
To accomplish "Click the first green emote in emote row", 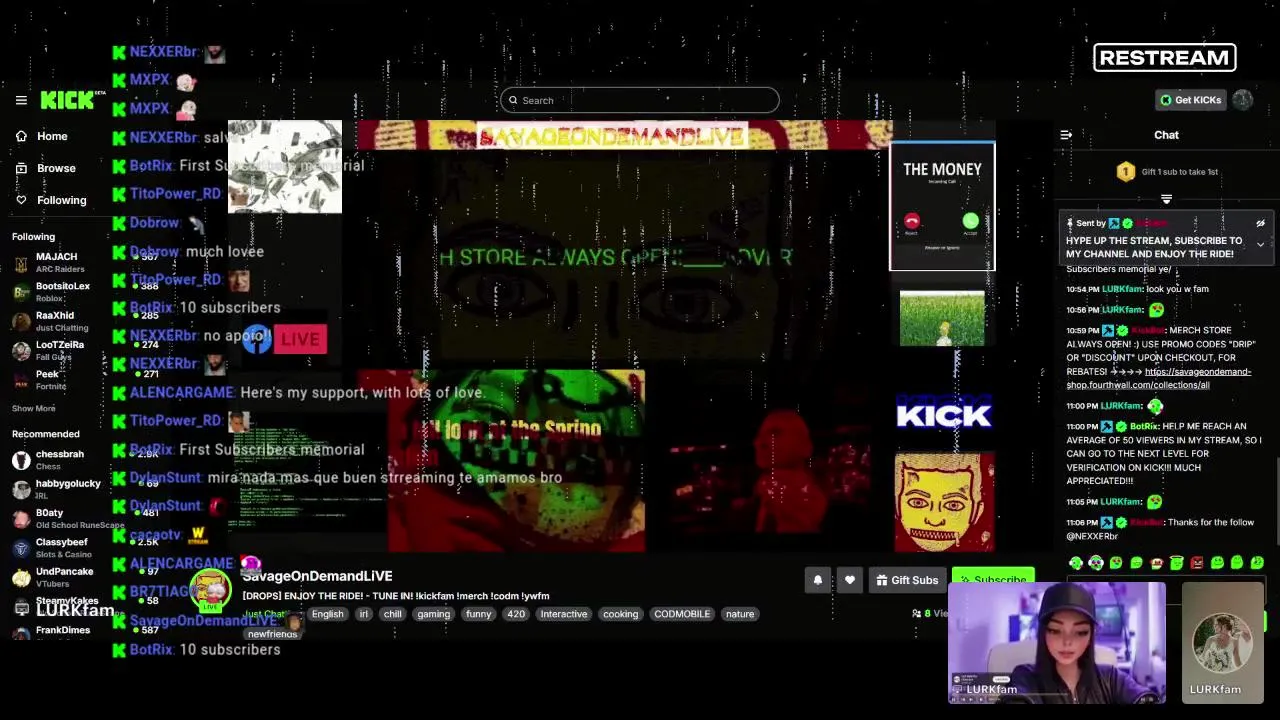I will (x=1076, y=563).
